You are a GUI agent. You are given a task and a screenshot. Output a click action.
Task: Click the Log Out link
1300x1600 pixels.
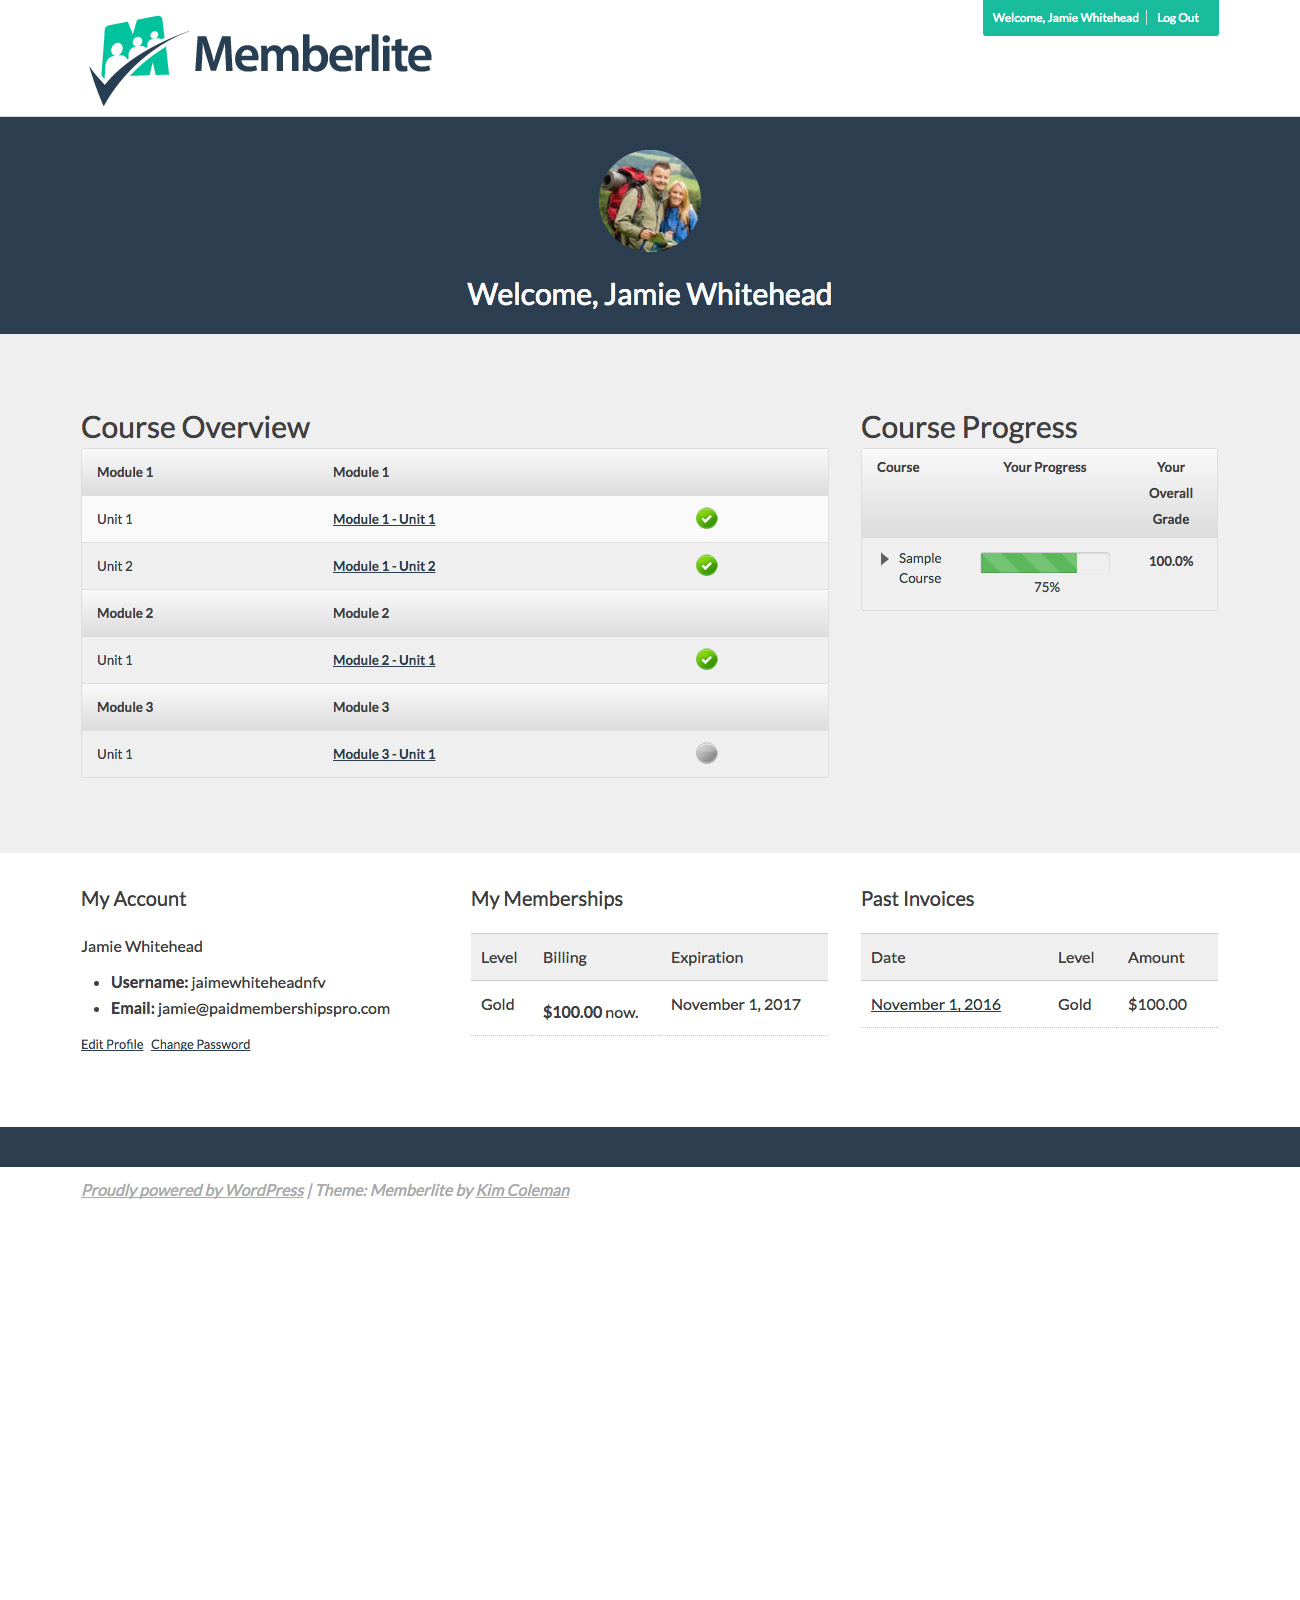(x=1178, y=18)
